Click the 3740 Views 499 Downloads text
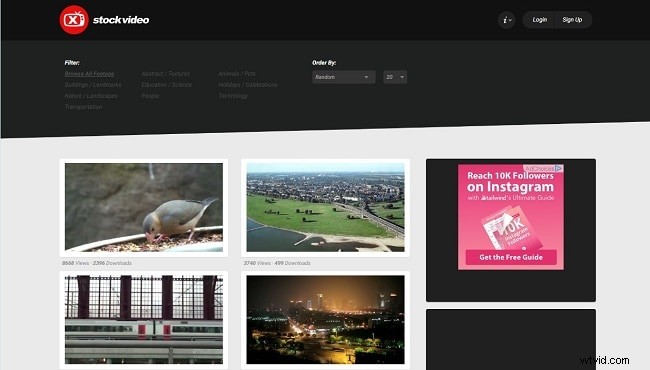This screenshot has height=370, width=650. (x=277, y=263)
